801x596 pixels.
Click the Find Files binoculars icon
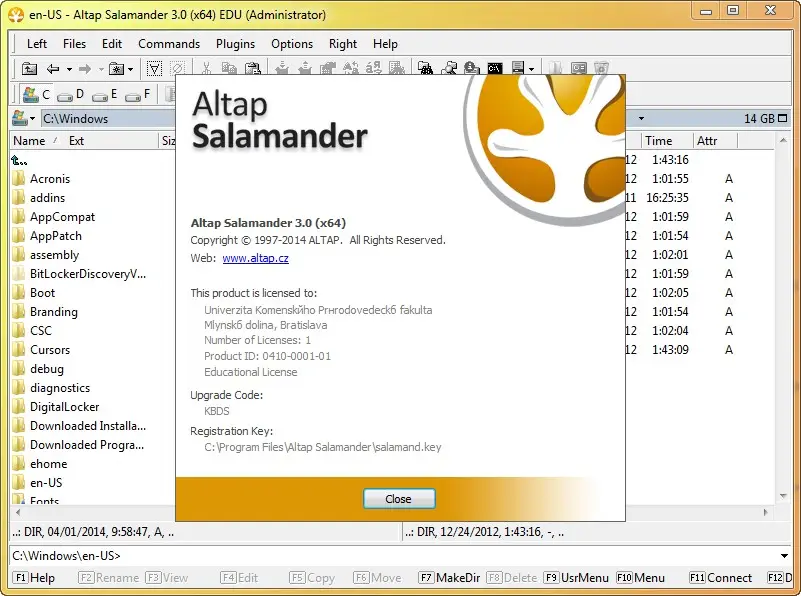point(425,68)
